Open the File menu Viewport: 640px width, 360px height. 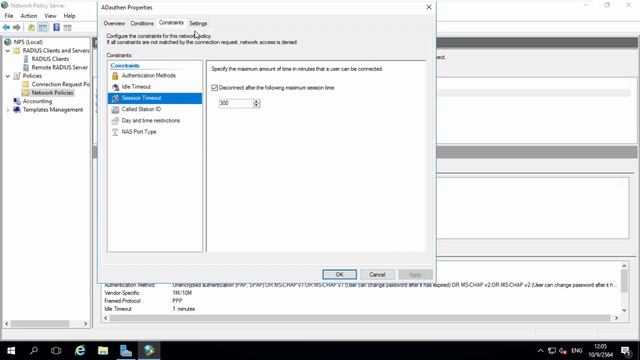tap(9, 16)
